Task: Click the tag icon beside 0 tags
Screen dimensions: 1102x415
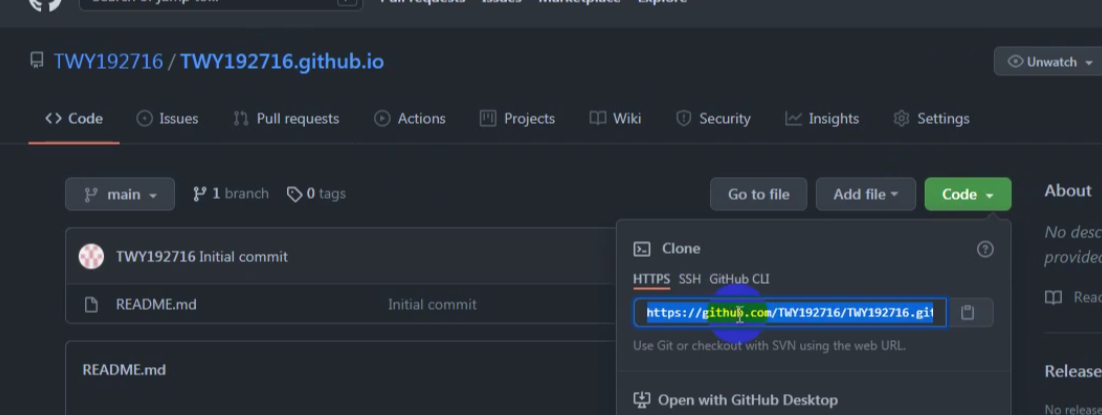Action: pos(294,194)
